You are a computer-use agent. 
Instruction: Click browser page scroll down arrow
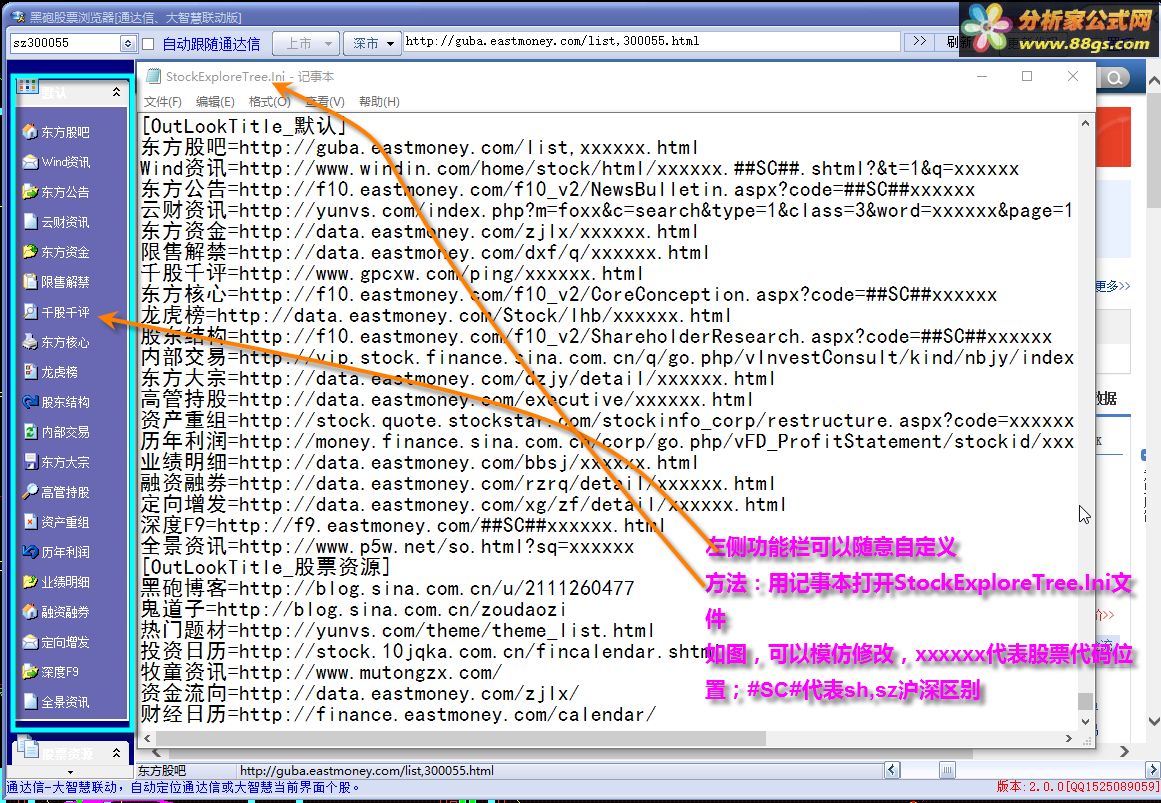[x=1154, y=721]
